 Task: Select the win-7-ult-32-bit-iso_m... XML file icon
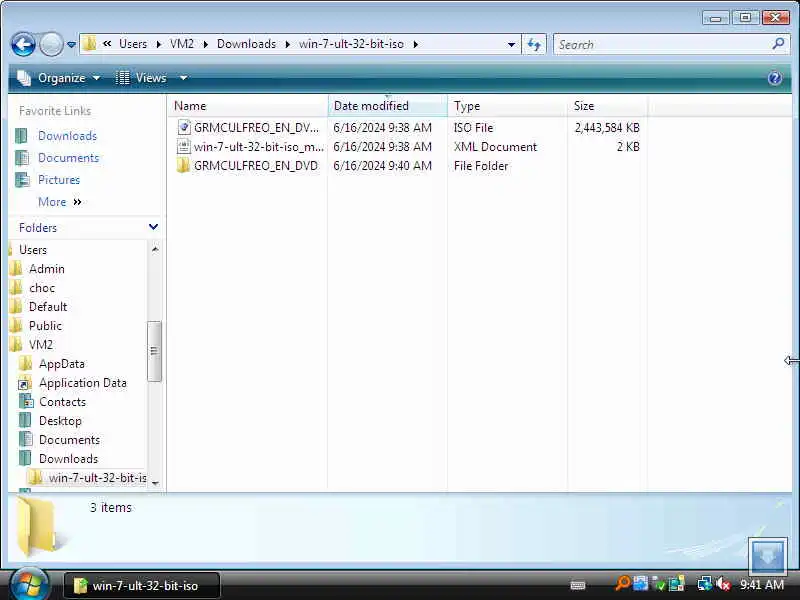click(x=184, y=146)
